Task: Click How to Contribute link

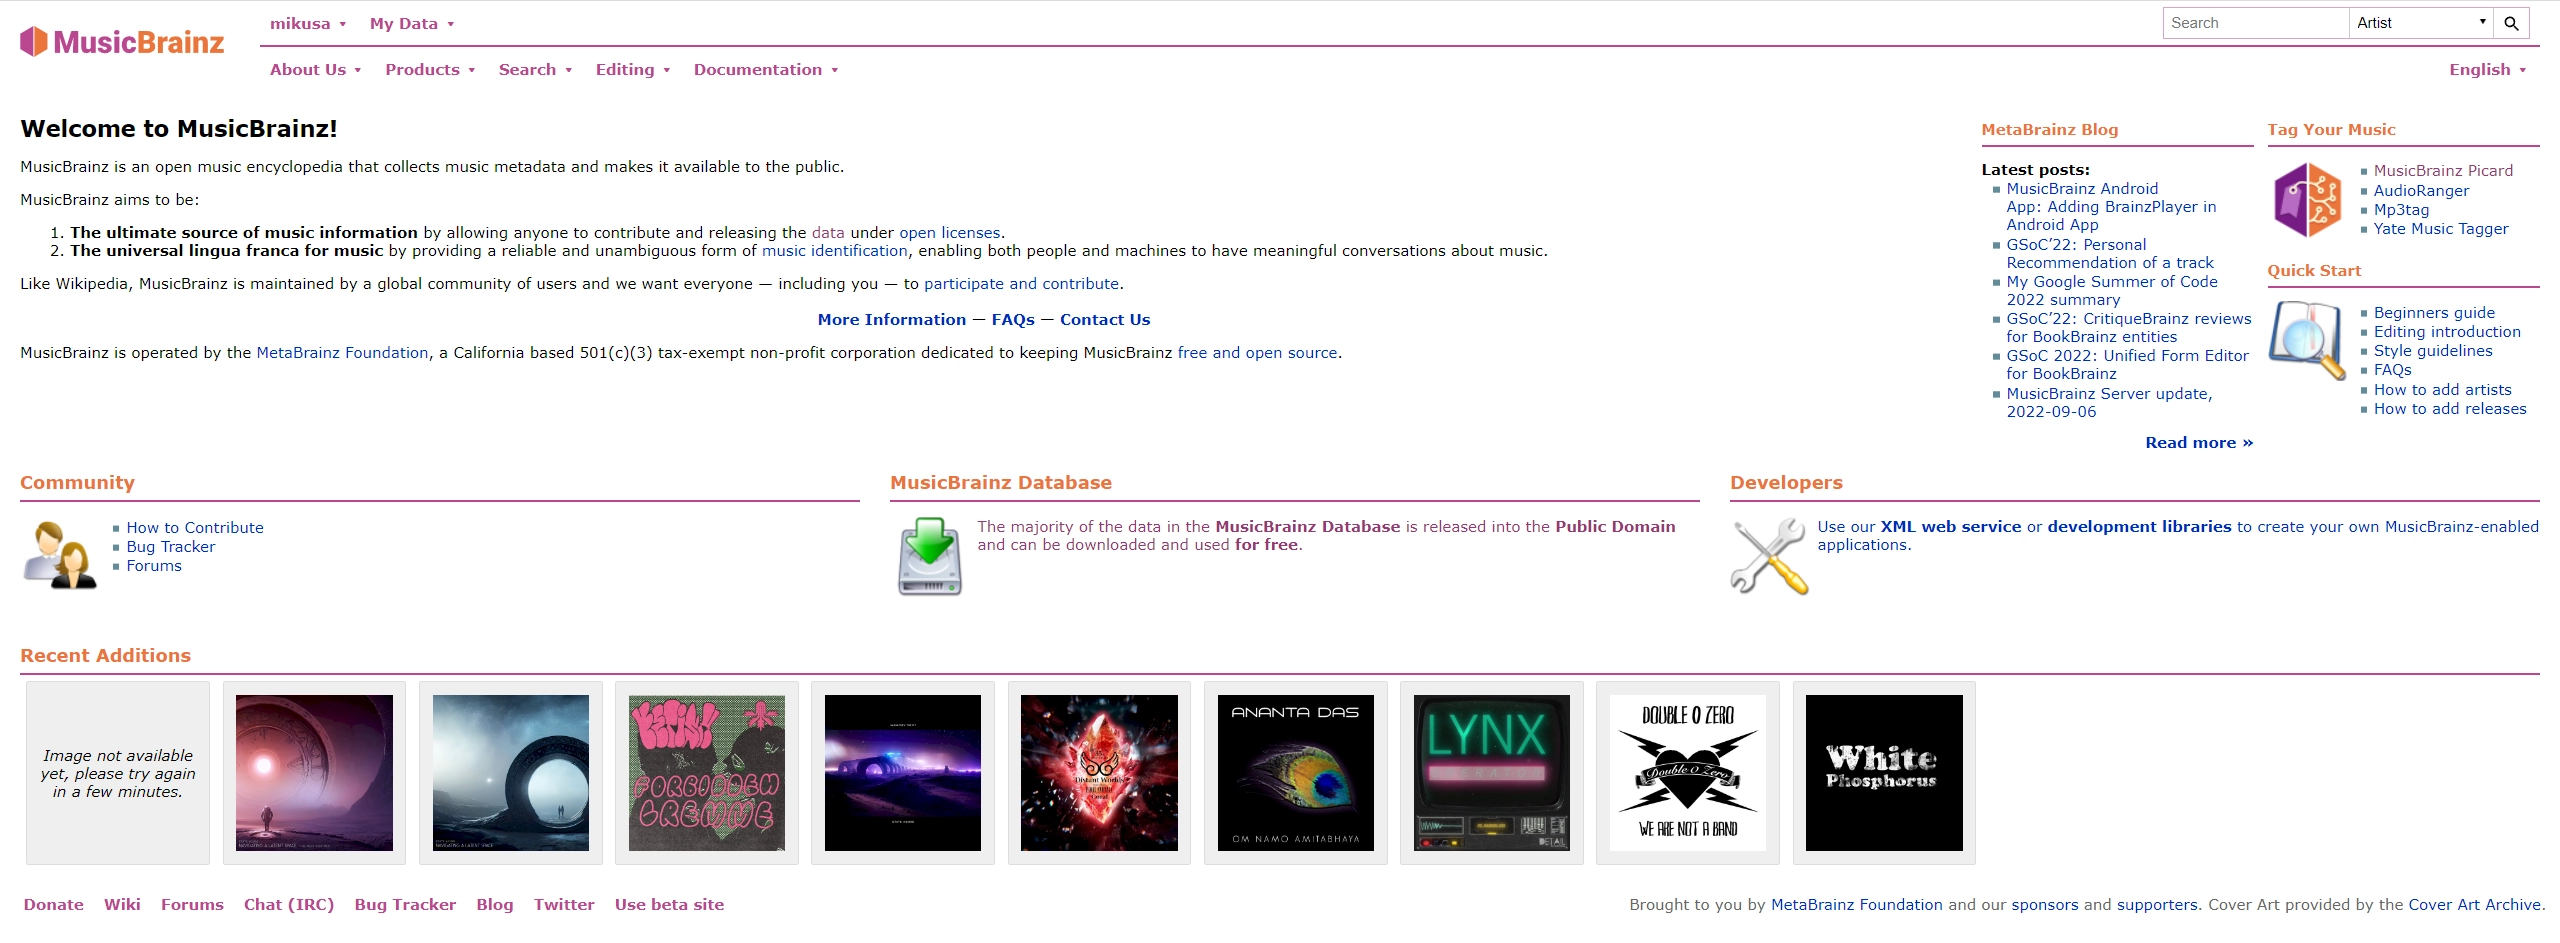Action: 195,527
